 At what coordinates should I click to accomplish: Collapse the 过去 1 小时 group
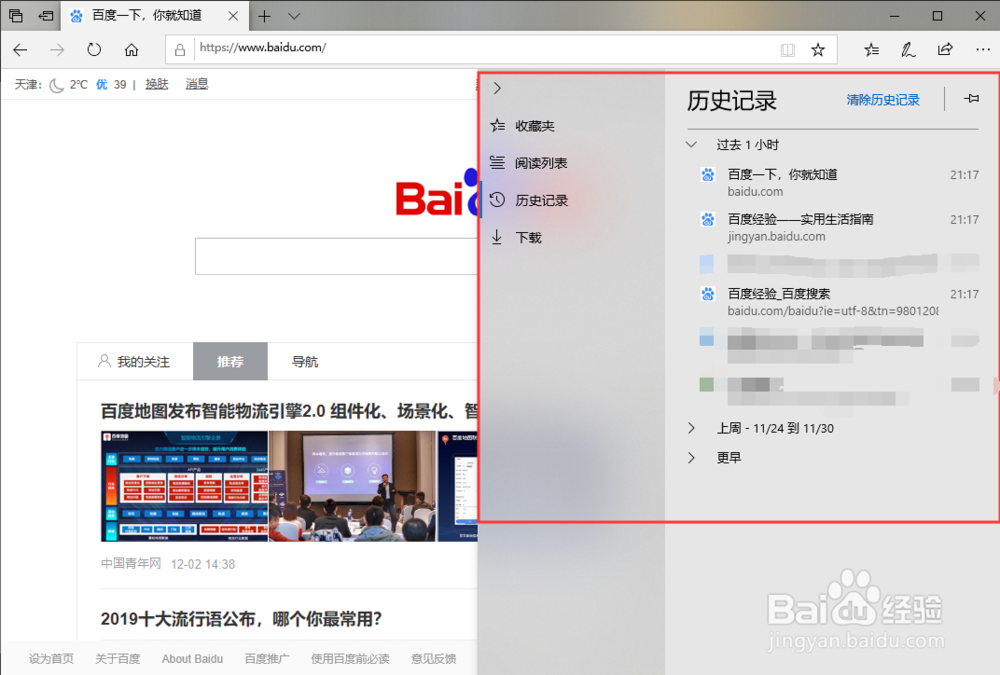click(691, 145)
